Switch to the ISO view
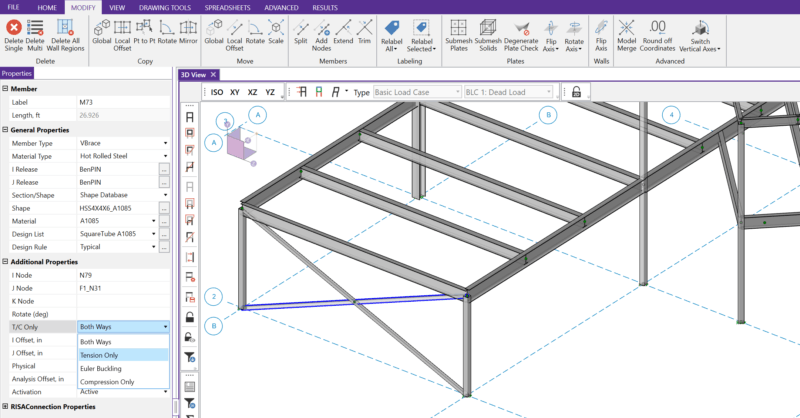800x418 pixels. click(217, 92)
